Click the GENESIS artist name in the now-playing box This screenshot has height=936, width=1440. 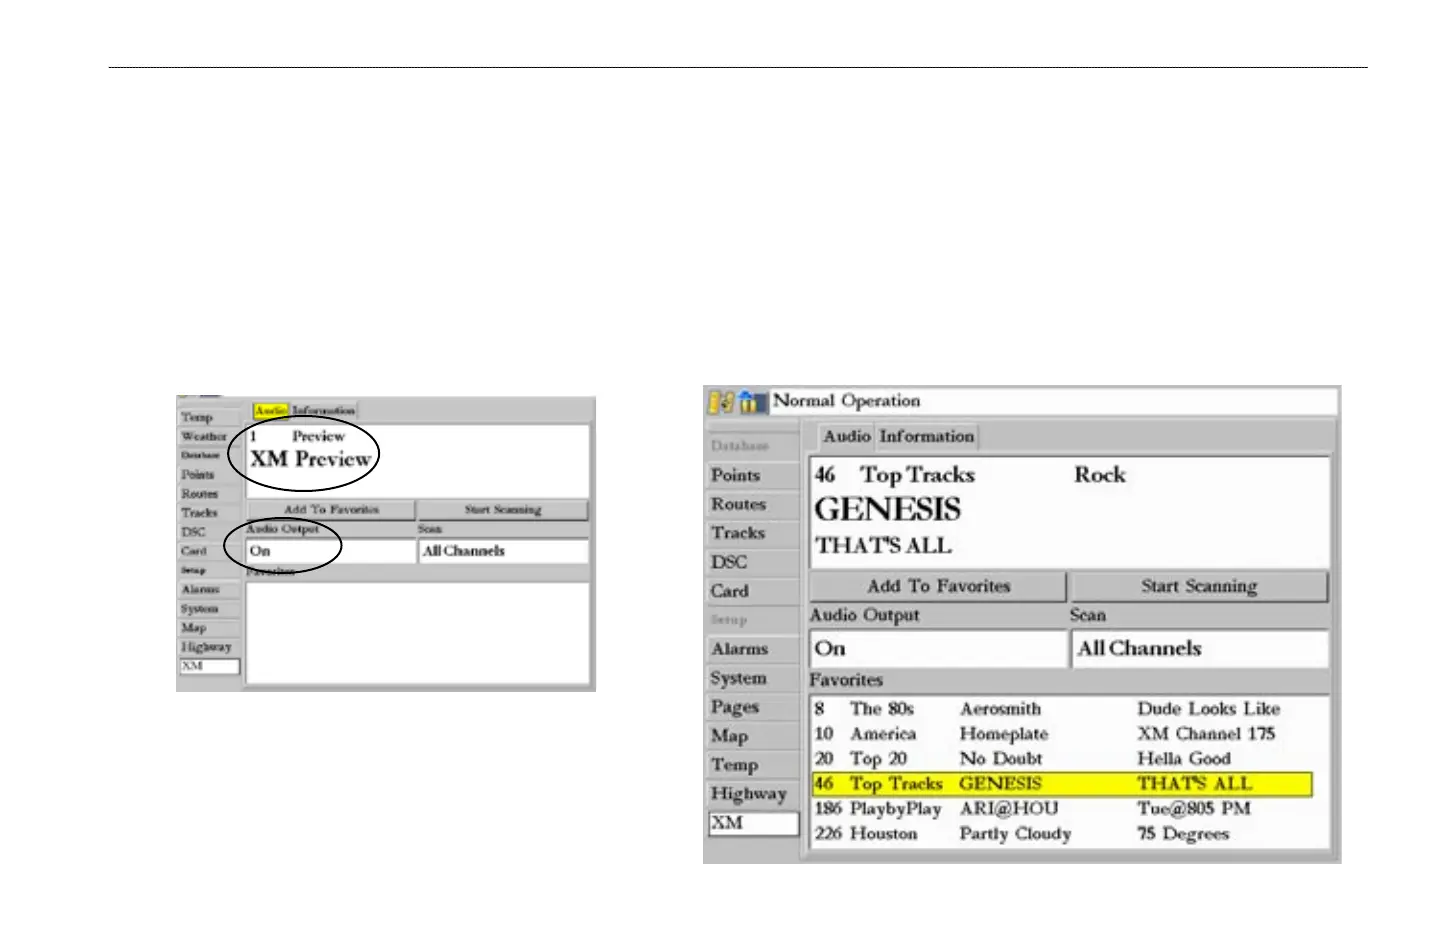tap(888, 510)
